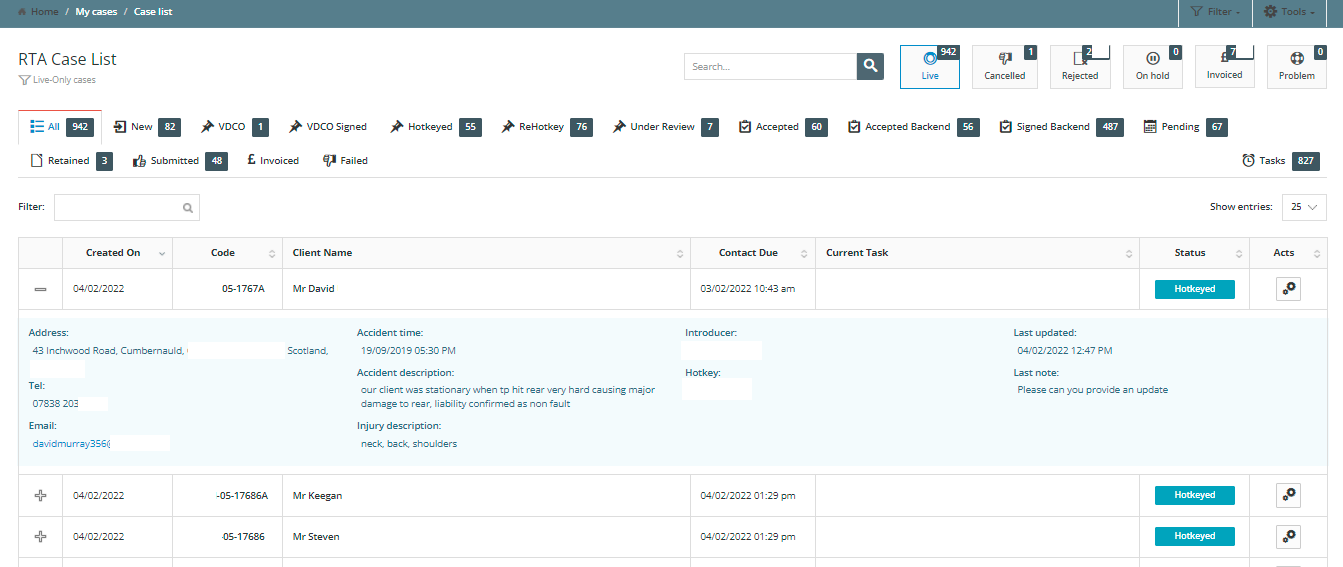
Task: Show Rejected cases status filter
Action: click(x=1079, y=67)
